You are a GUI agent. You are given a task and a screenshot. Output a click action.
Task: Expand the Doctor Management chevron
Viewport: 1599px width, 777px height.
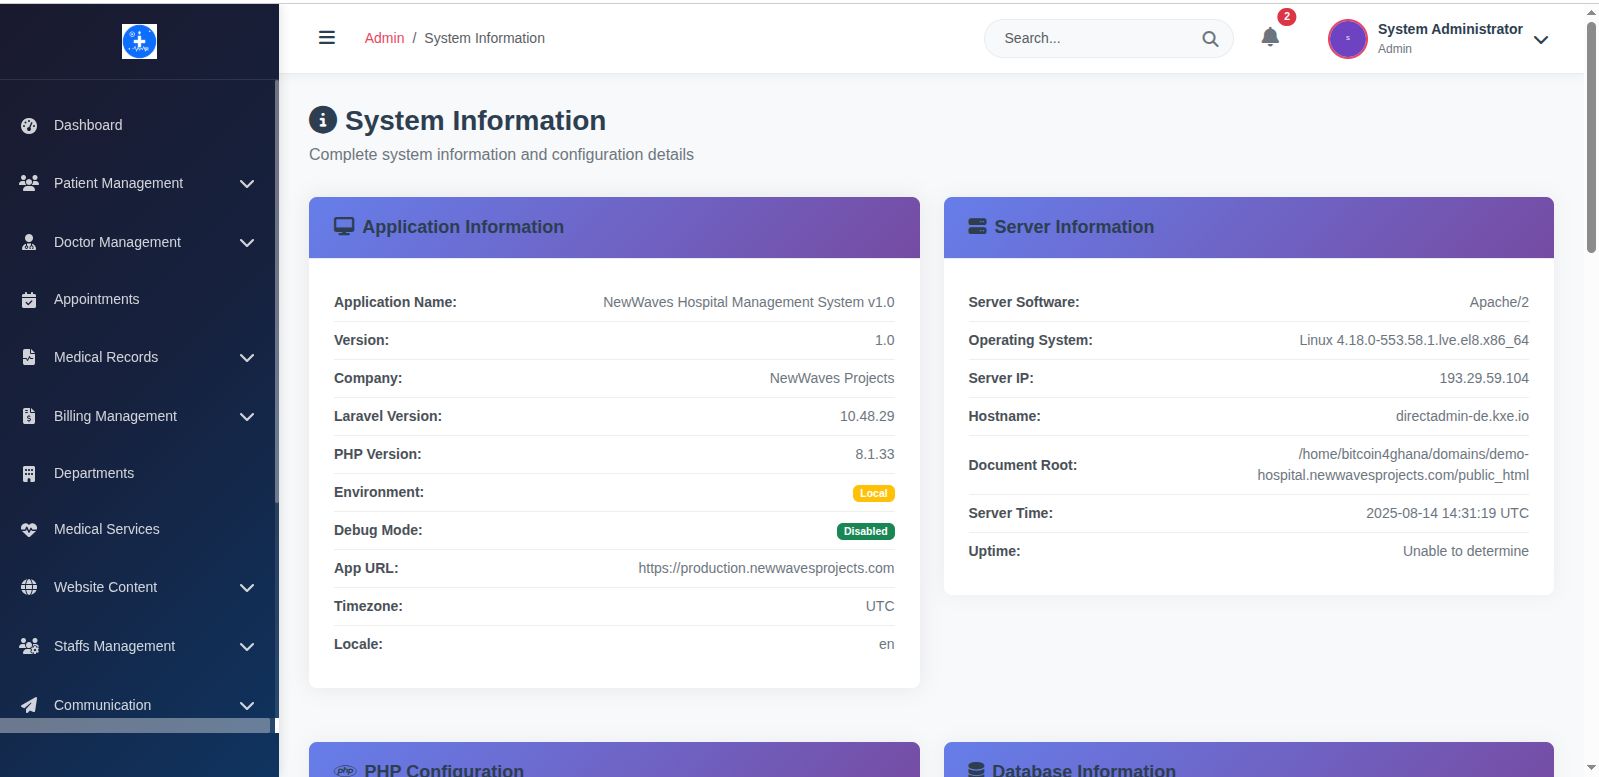247,243
